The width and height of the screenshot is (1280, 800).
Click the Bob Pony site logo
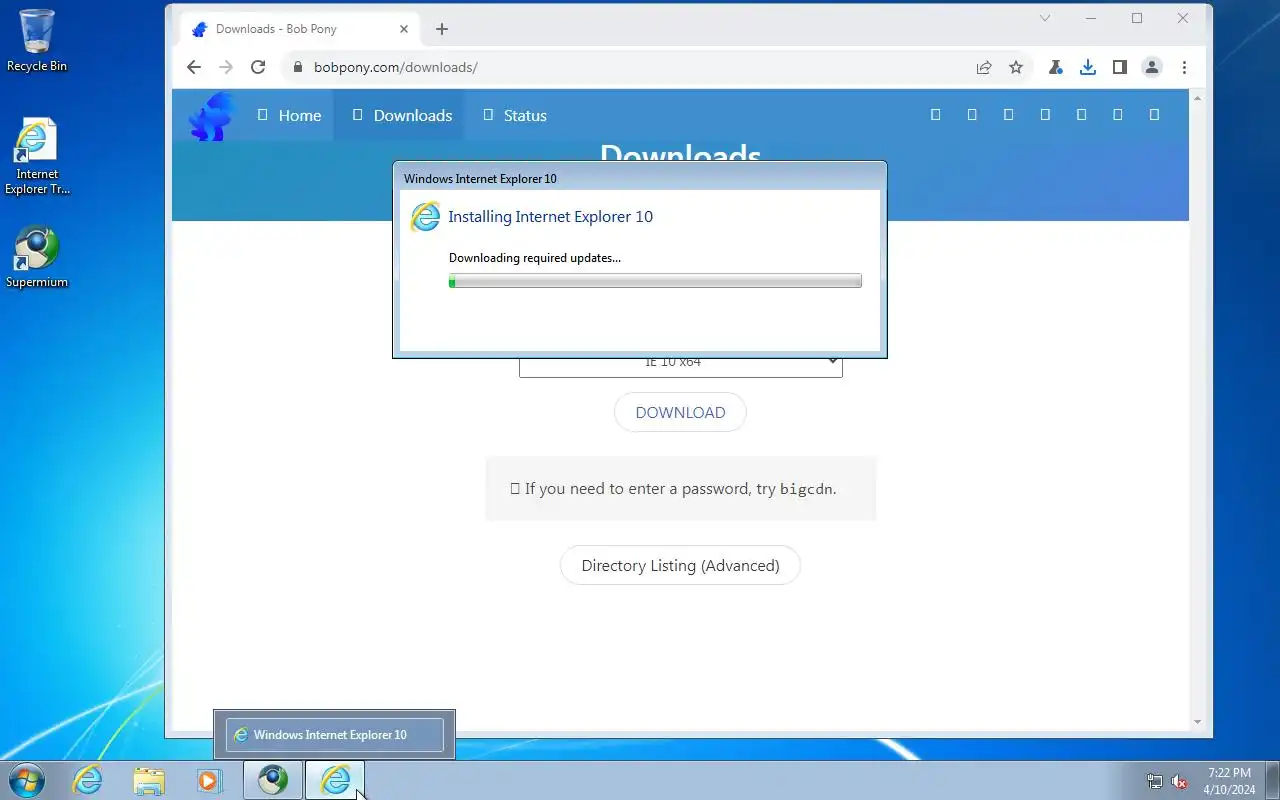coord(212,116)
